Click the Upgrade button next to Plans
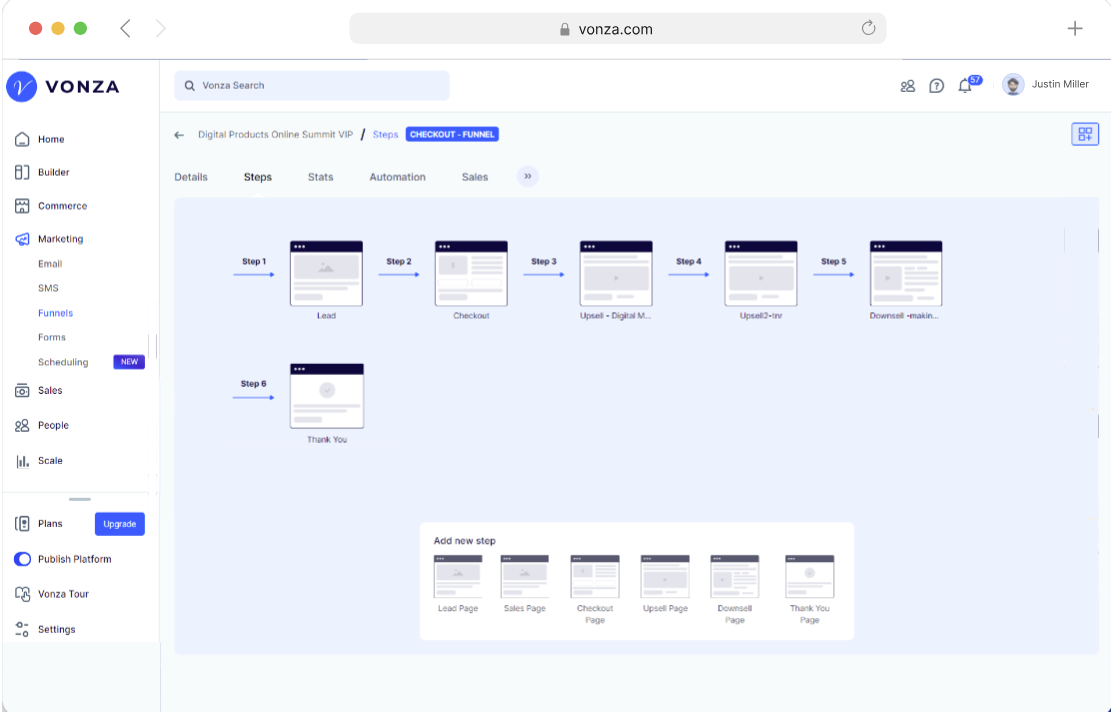Viewport: 1111px width, 712px height. pyautogui.click(x=119, y=523)
